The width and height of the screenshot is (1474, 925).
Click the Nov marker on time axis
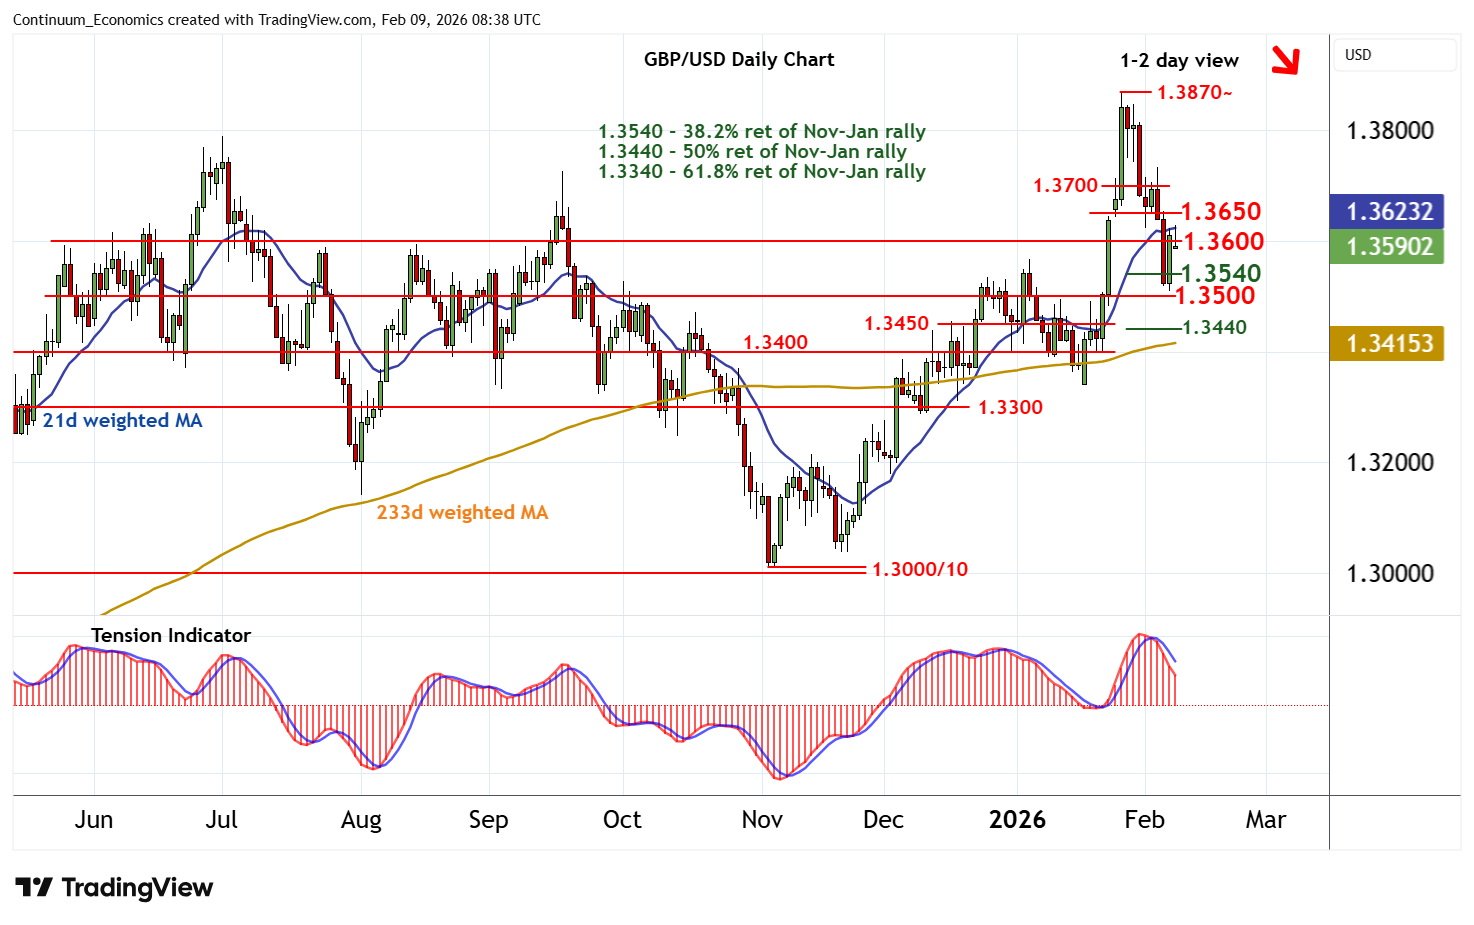(761, 820)
